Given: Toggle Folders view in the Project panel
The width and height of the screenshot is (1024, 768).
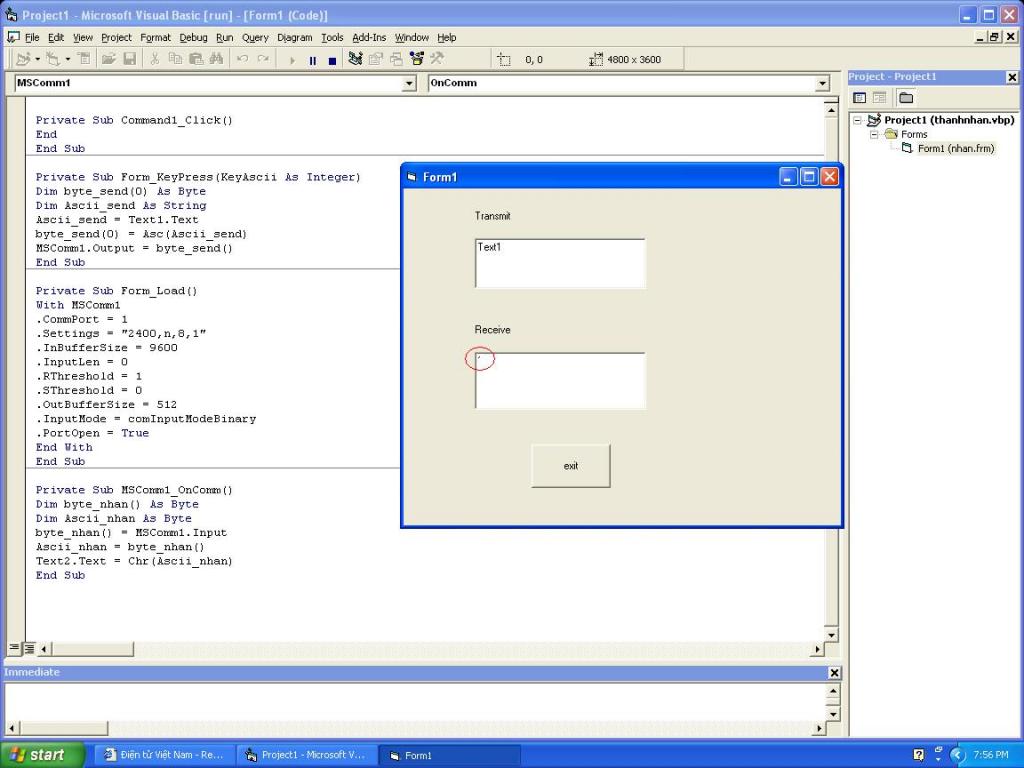Looking at the screenshot, I should pyautogui.click(x=905, y=98).
